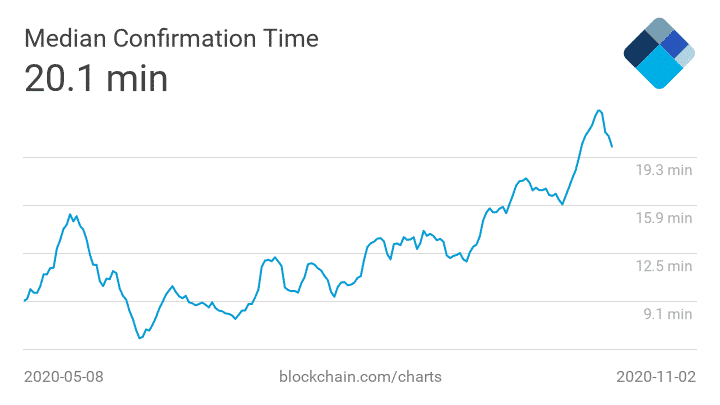Click the May peak near 15.9 min
Screen dimensions: 720x405
(x=70, y=214)
